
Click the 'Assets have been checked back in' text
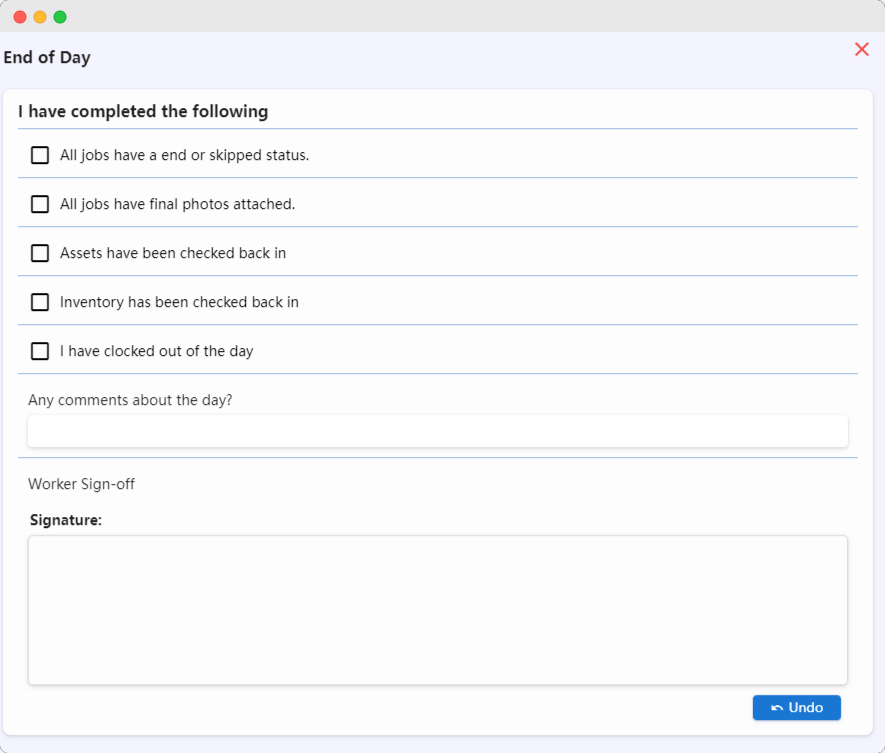tap(173, 253)
